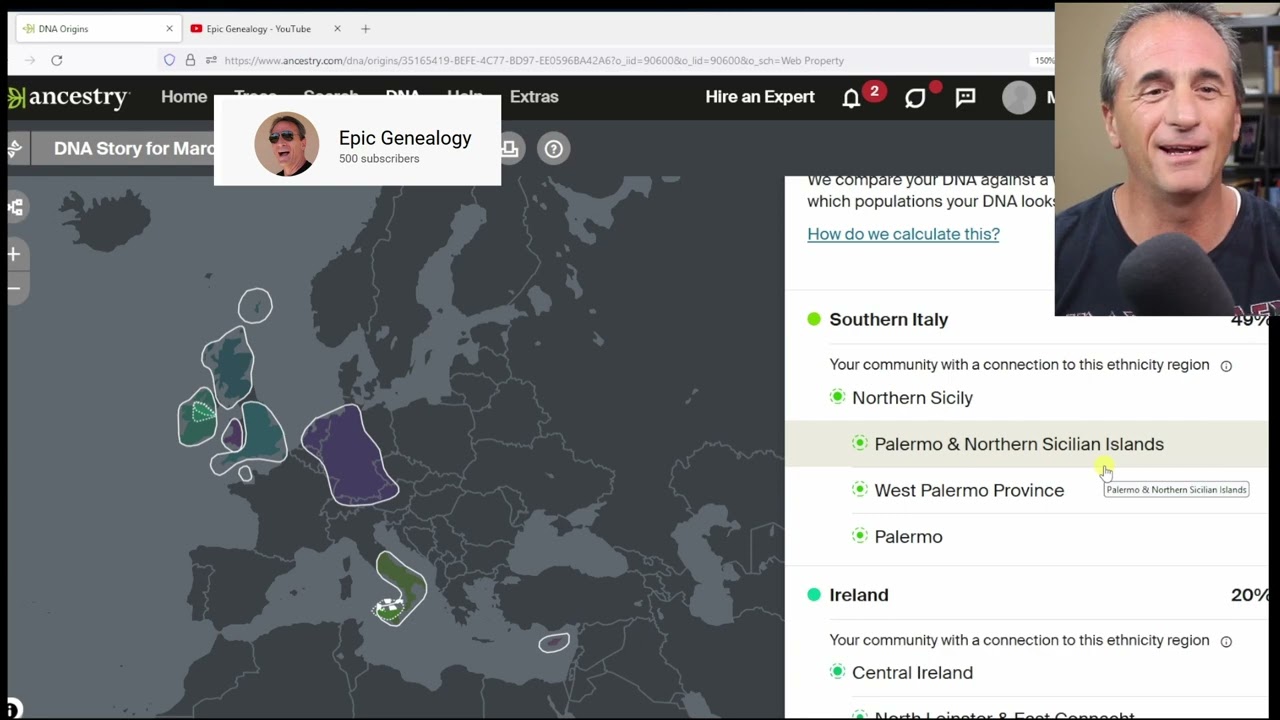Click the Epic Genealogy channel name
The height and width of the screenshot is (720, 1280).
(x=405, y=138)
